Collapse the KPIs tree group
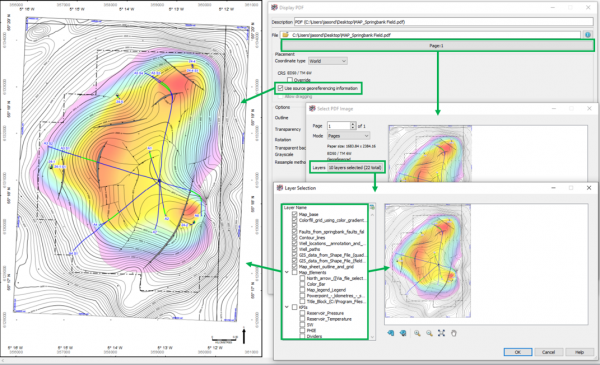Viewport: 600px width, 365px height. [x=287, y=307]
